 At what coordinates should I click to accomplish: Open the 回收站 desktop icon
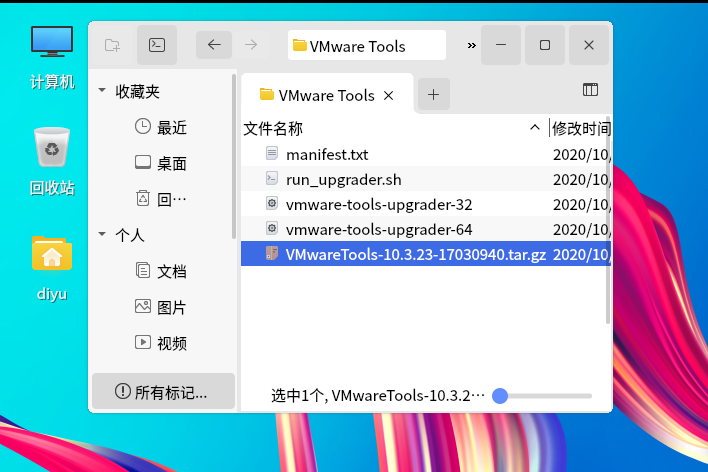[52, 162]
